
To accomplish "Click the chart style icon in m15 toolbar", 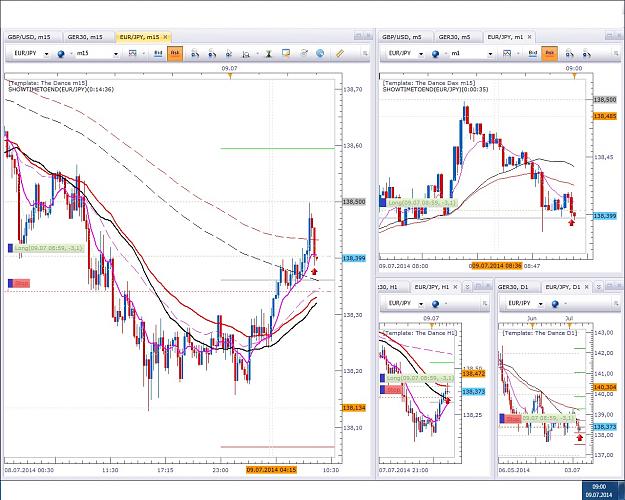I will pos(133,53).
